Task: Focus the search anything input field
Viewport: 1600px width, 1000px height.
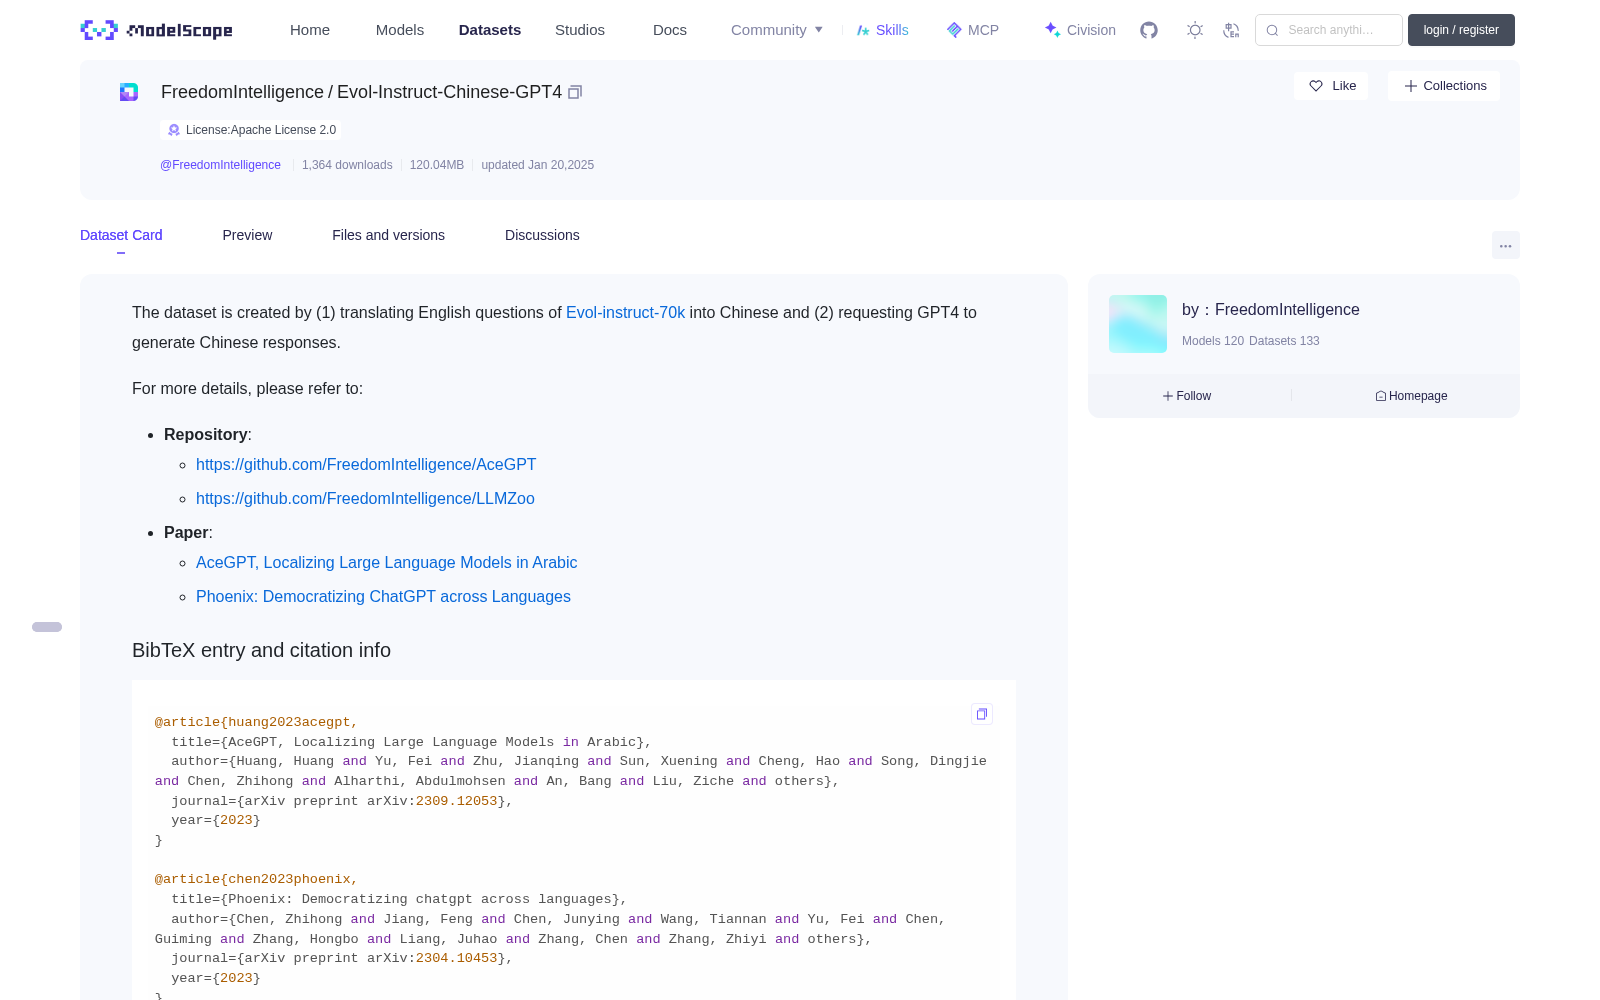Action: tap(1329, 30)
